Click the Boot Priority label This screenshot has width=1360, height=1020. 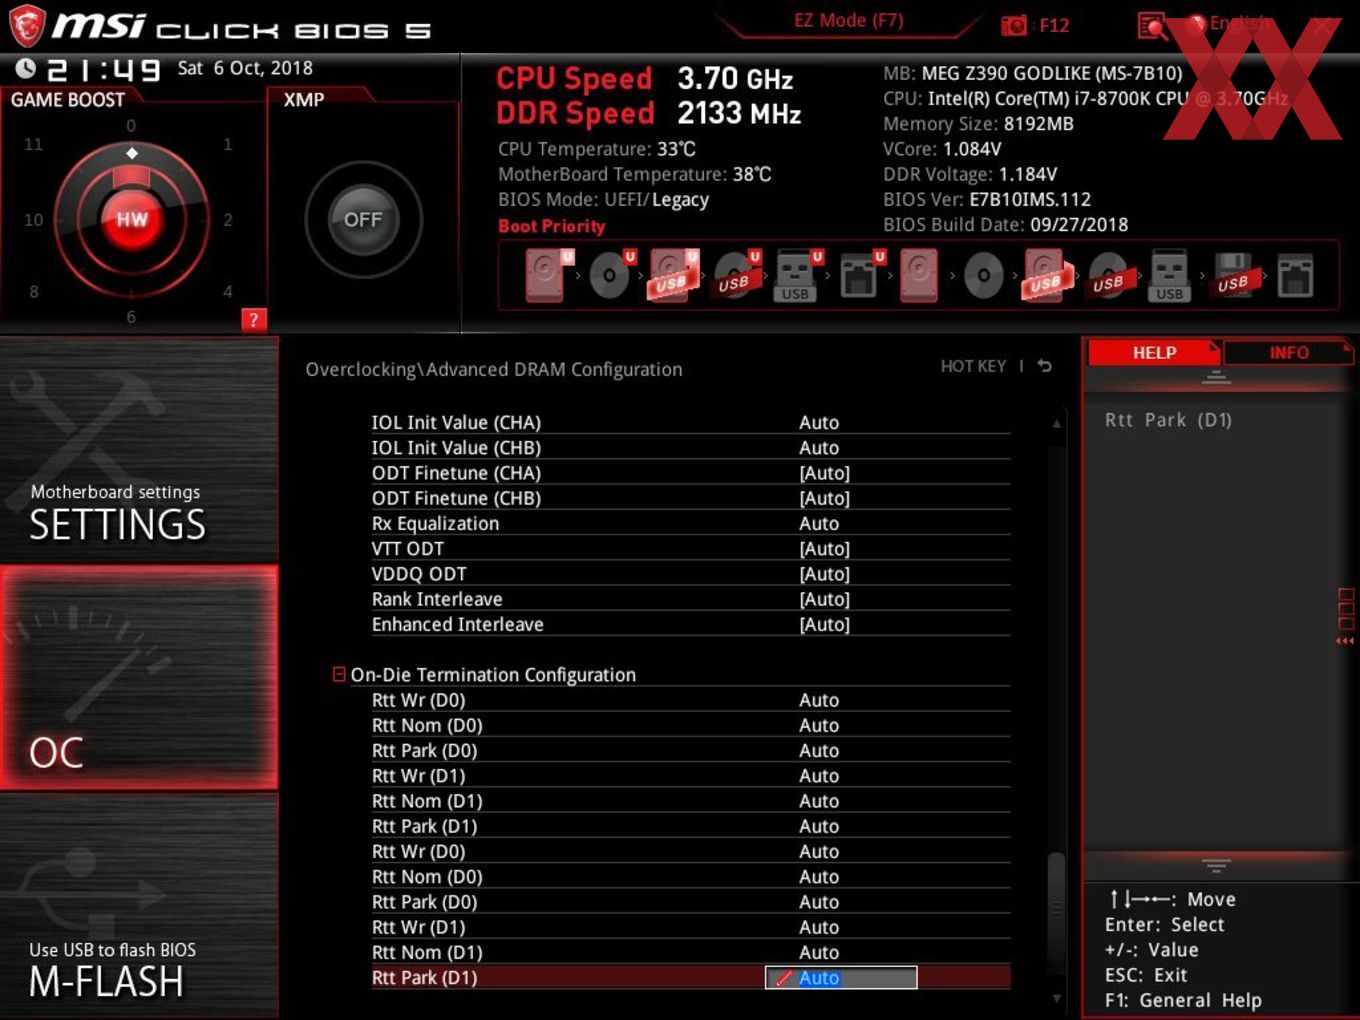click(552, 226)
